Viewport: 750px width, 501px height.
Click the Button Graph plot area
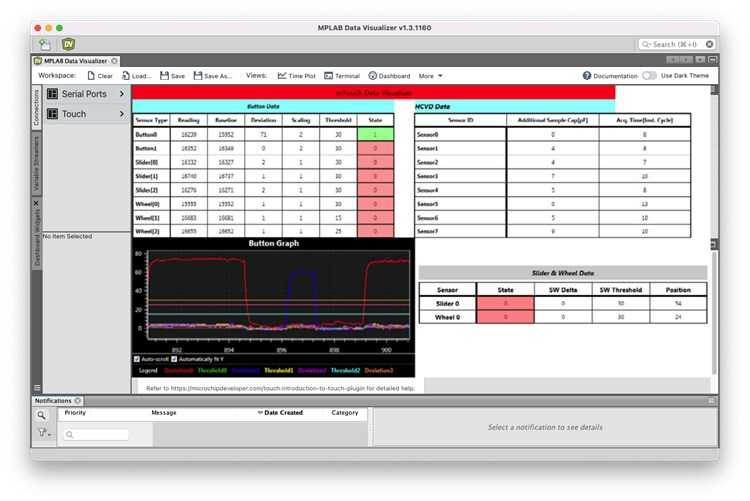click(x=279, y=294)
